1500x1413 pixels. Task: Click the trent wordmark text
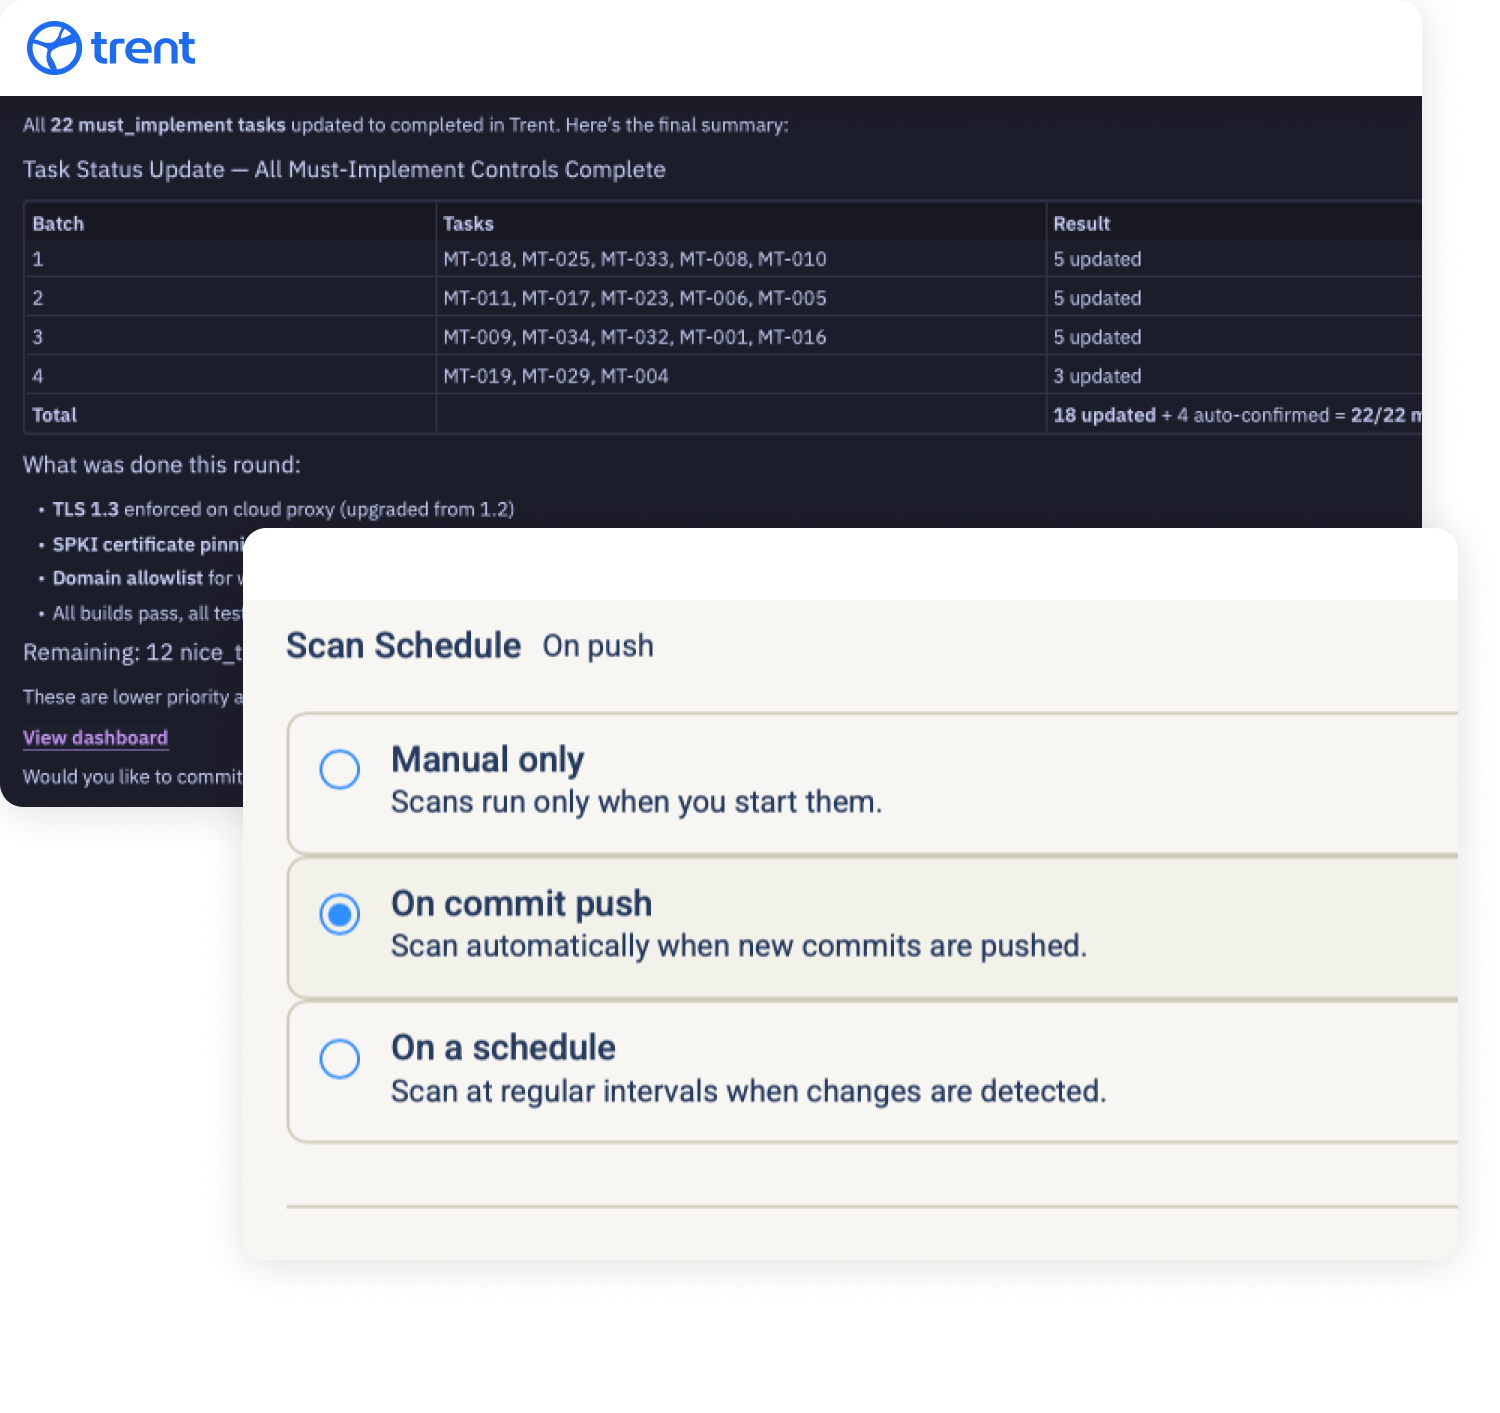tap(143, 48)
